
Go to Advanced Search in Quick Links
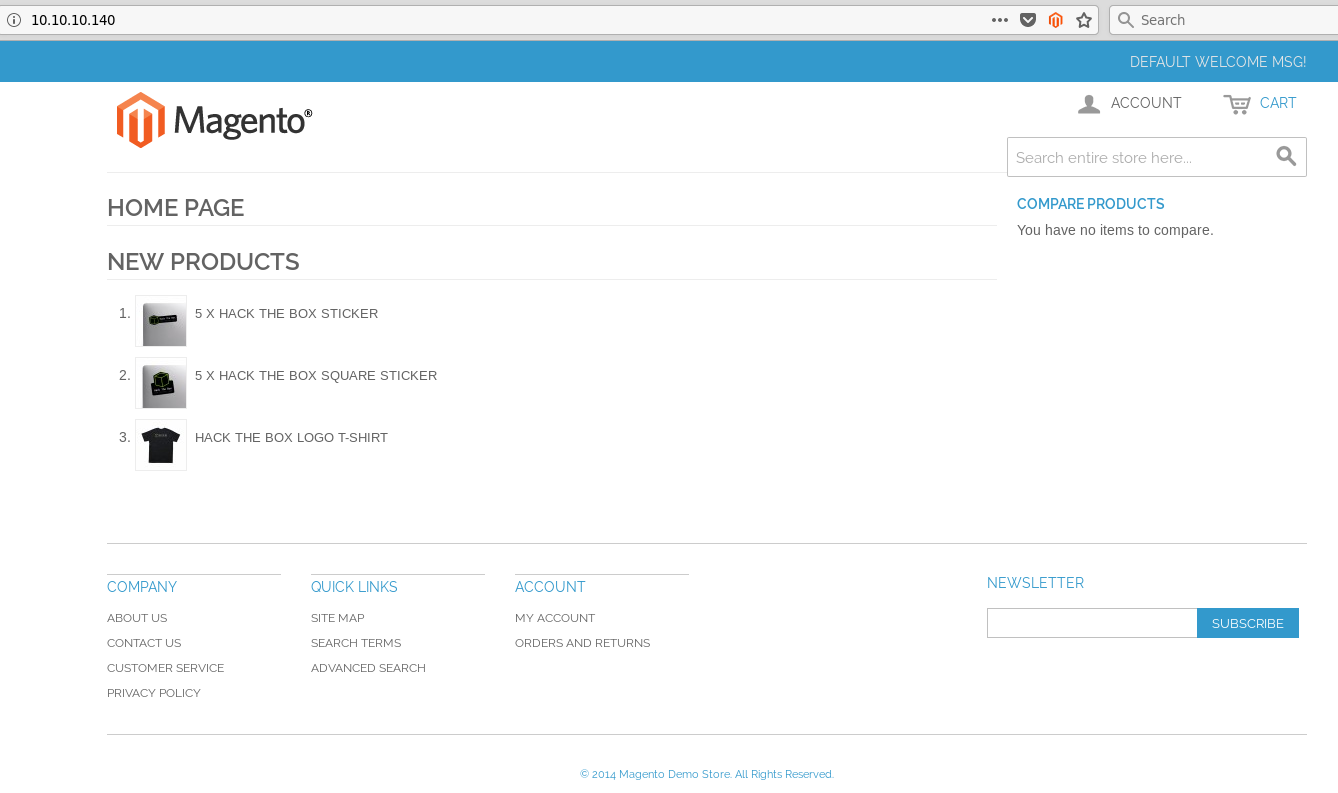(368, 668)
